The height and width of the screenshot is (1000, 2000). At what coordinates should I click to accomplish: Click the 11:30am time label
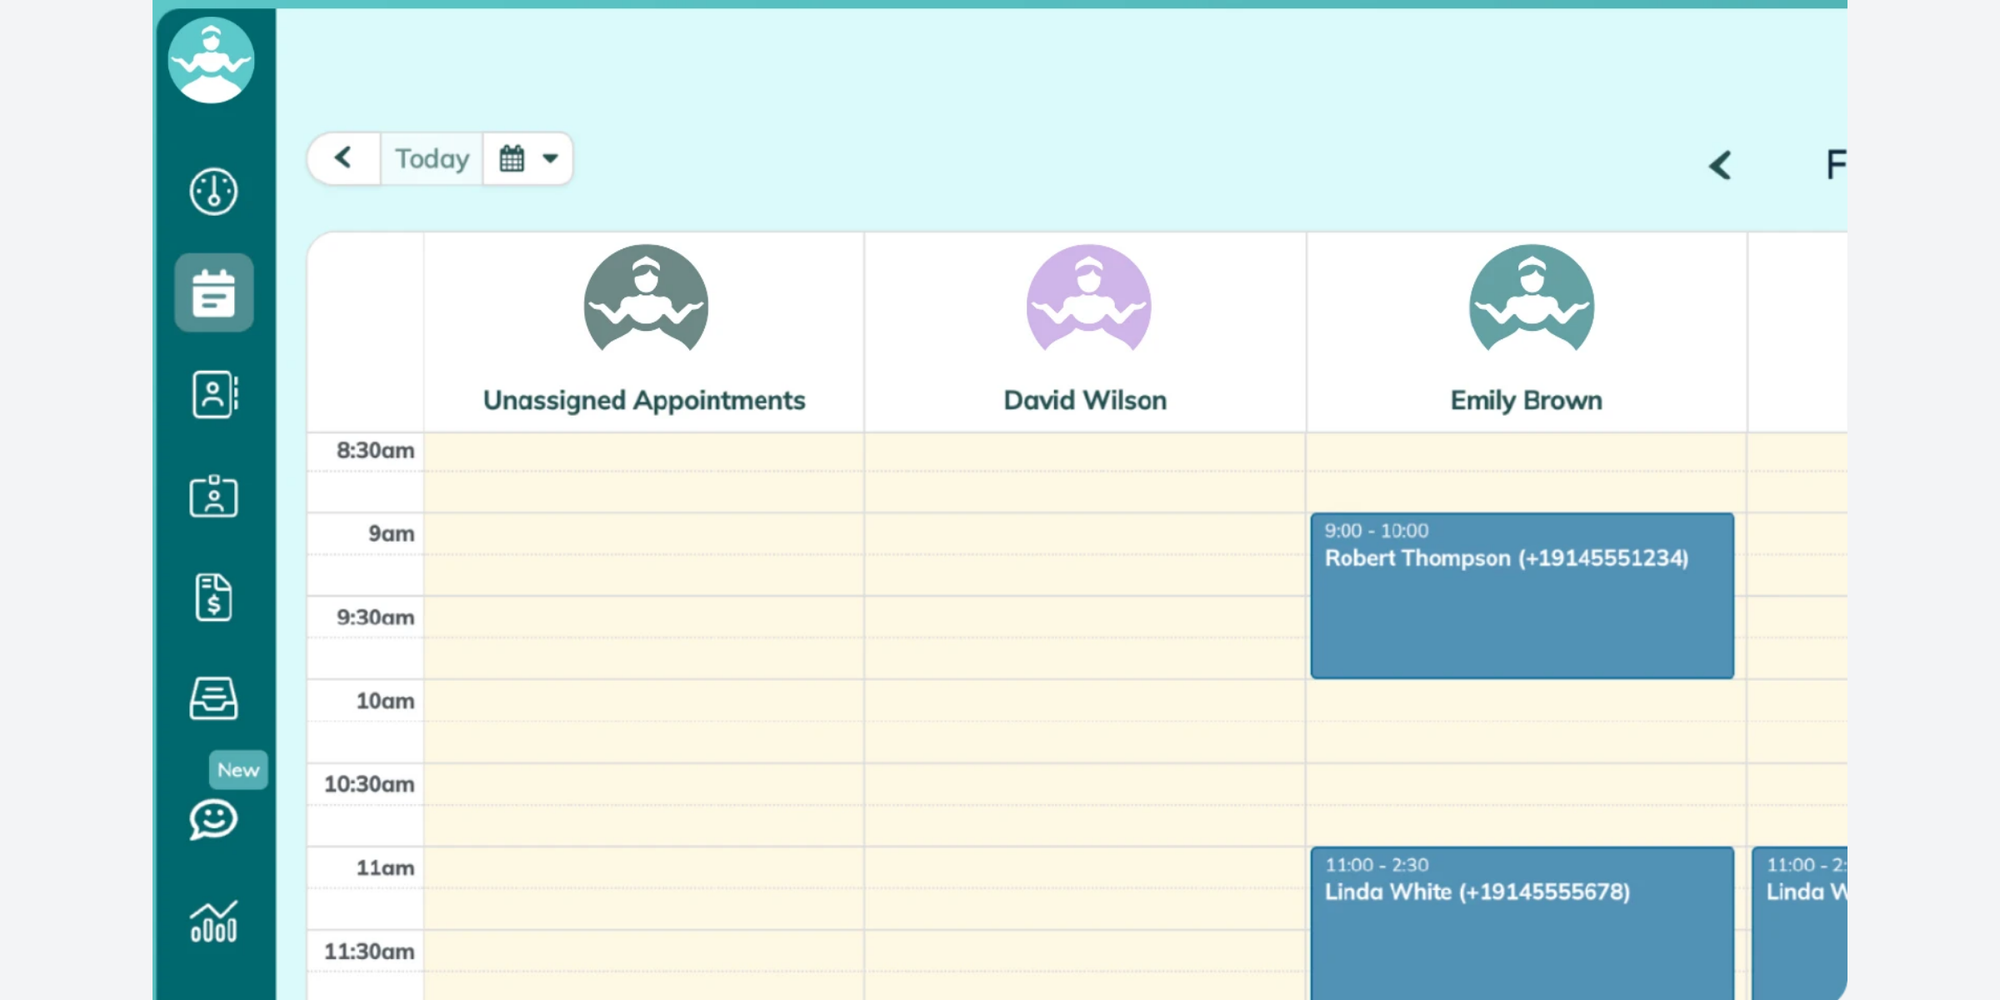pyautogui.click(x=369, y=951)
